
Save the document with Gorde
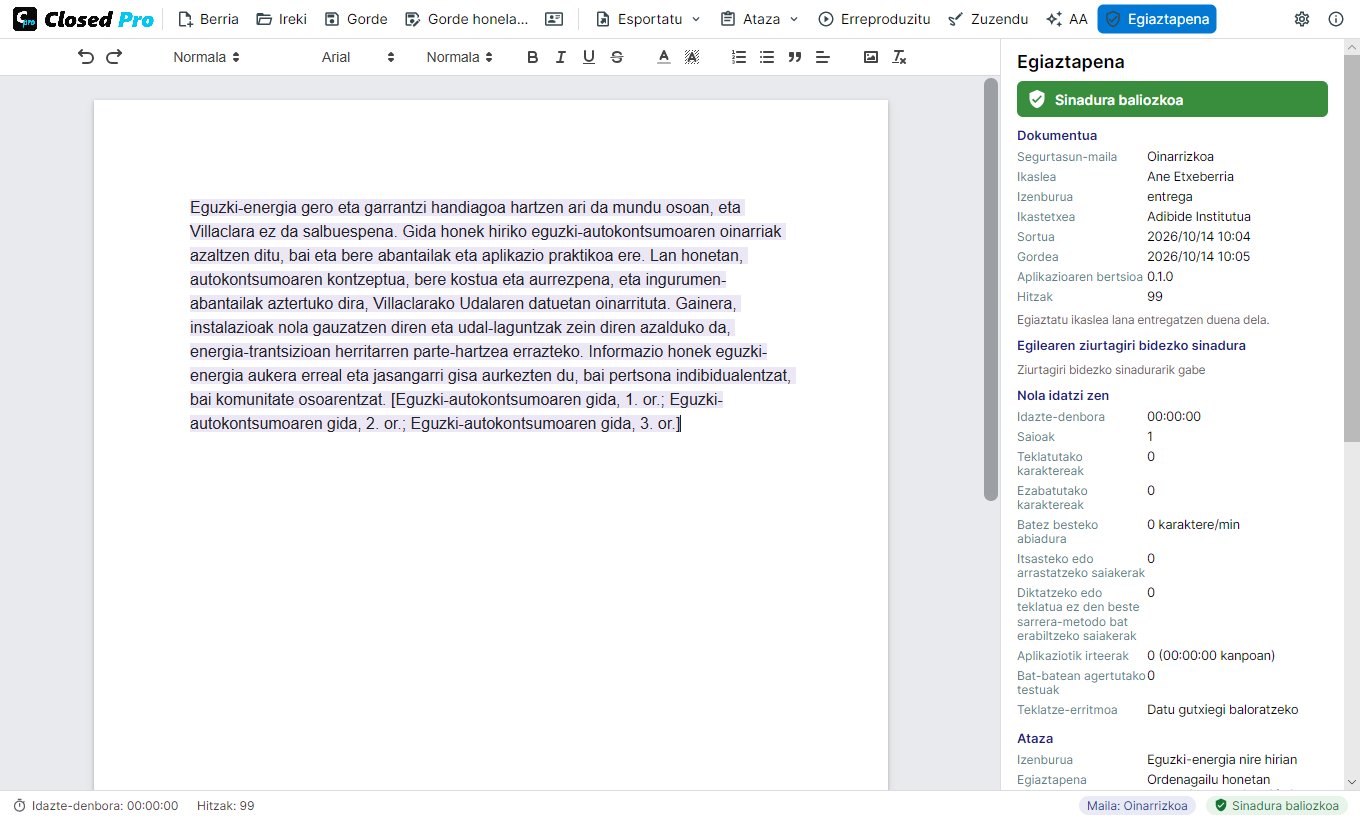tap(355, 19)
